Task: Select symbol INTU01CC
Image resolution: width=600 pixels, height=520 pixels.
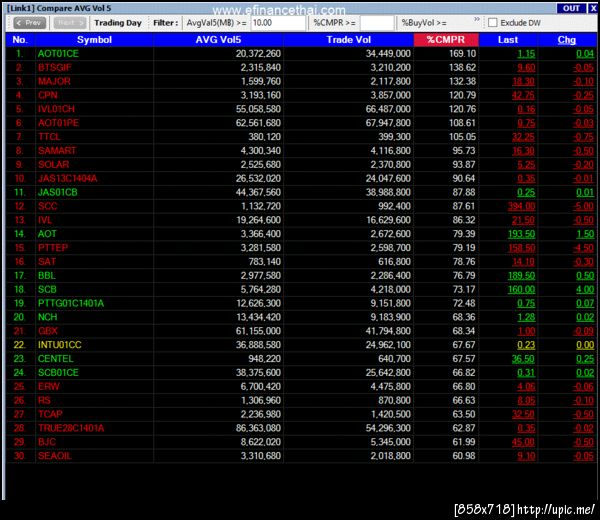Action: pyautogui.click(x=59, y=345)
